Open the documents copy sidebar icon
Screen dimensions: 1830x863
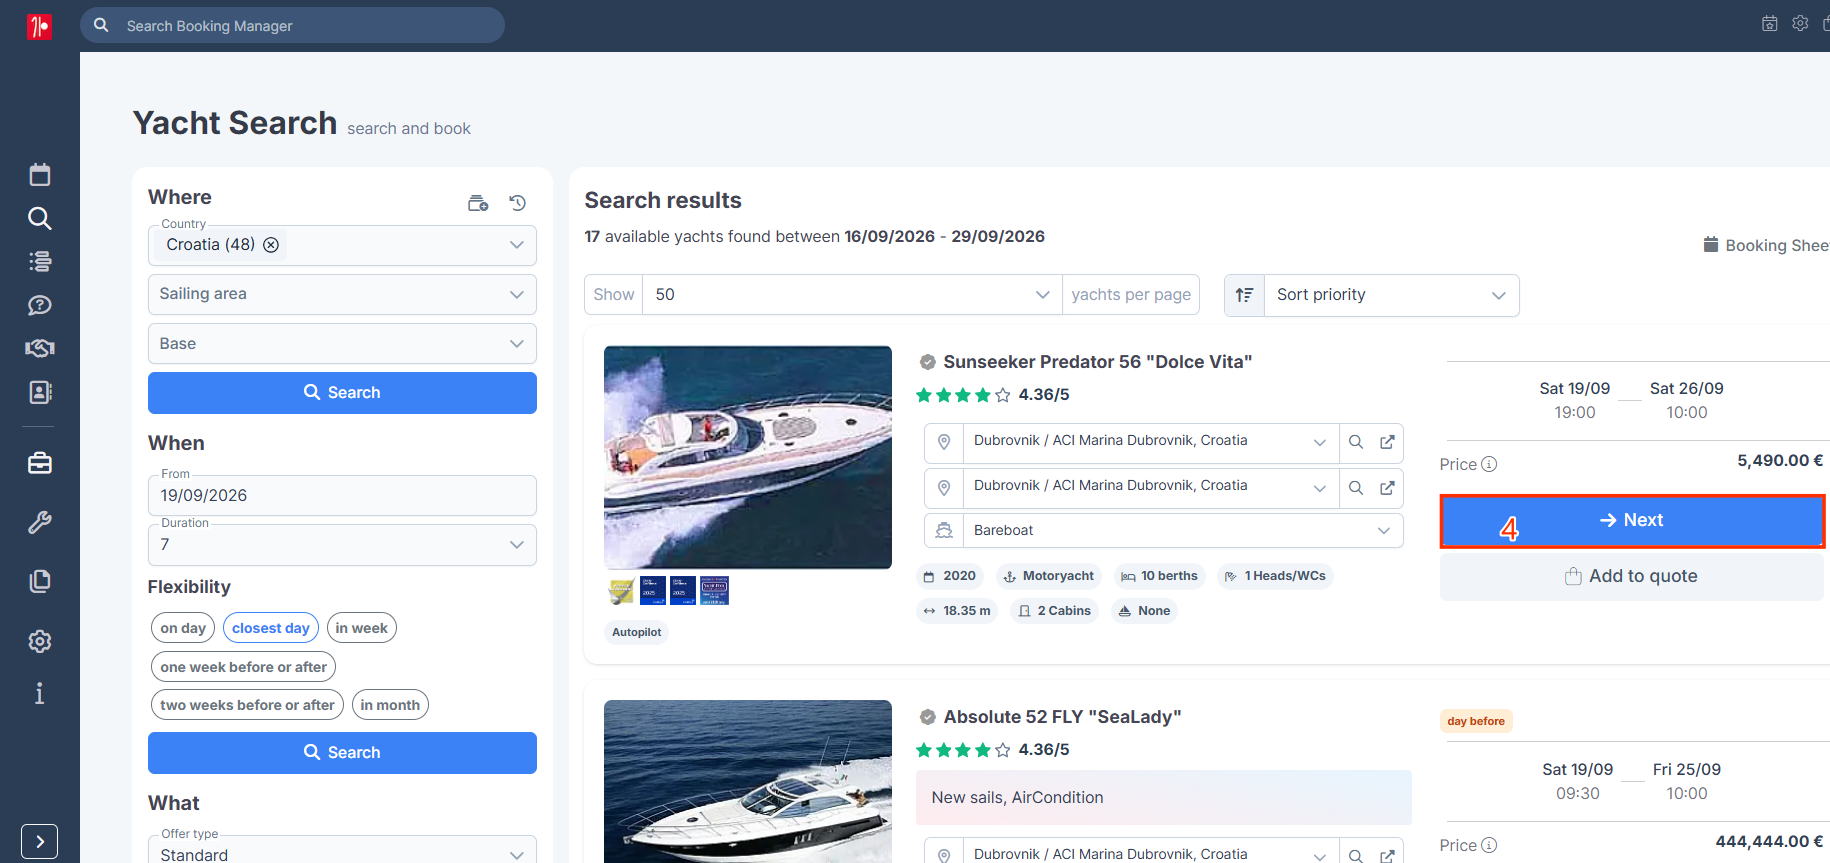(x=40, y=581)
